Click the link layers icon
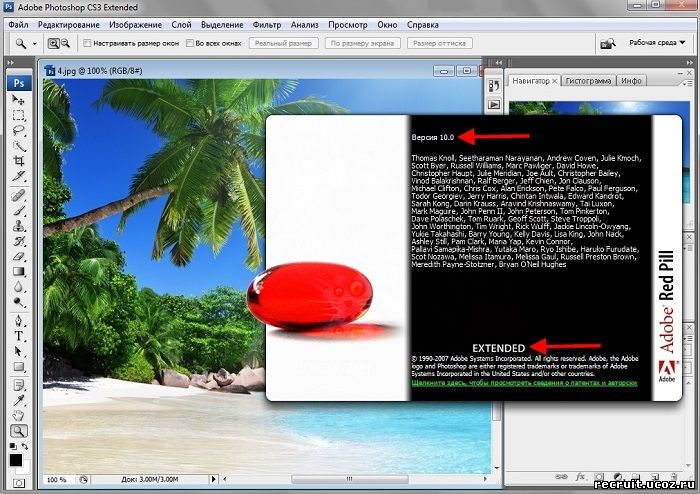The height and width of the screenshot is (494, 700). [x=561, y=477]
